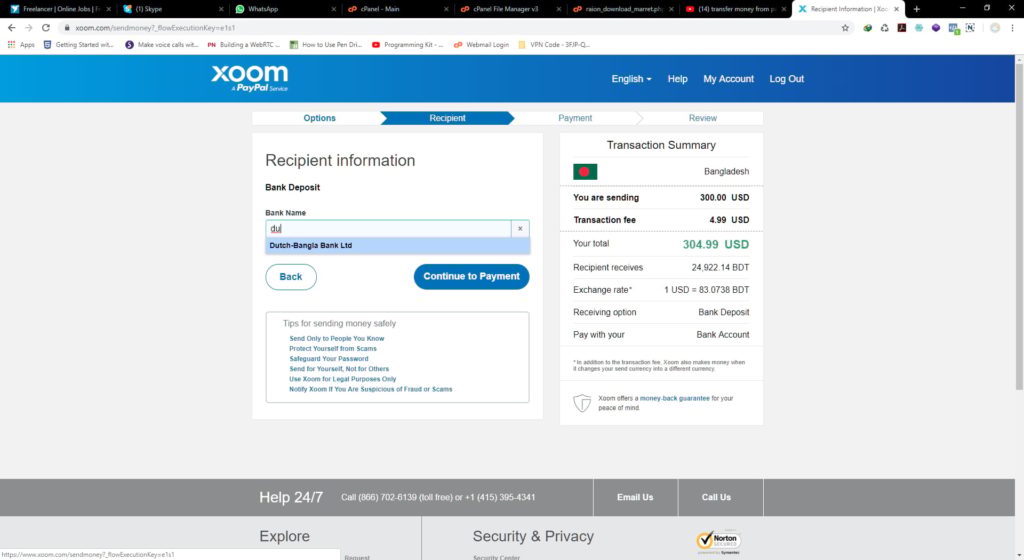Click the browser forward arrow
Viewport: 1024px width, 560px height.
28,27
